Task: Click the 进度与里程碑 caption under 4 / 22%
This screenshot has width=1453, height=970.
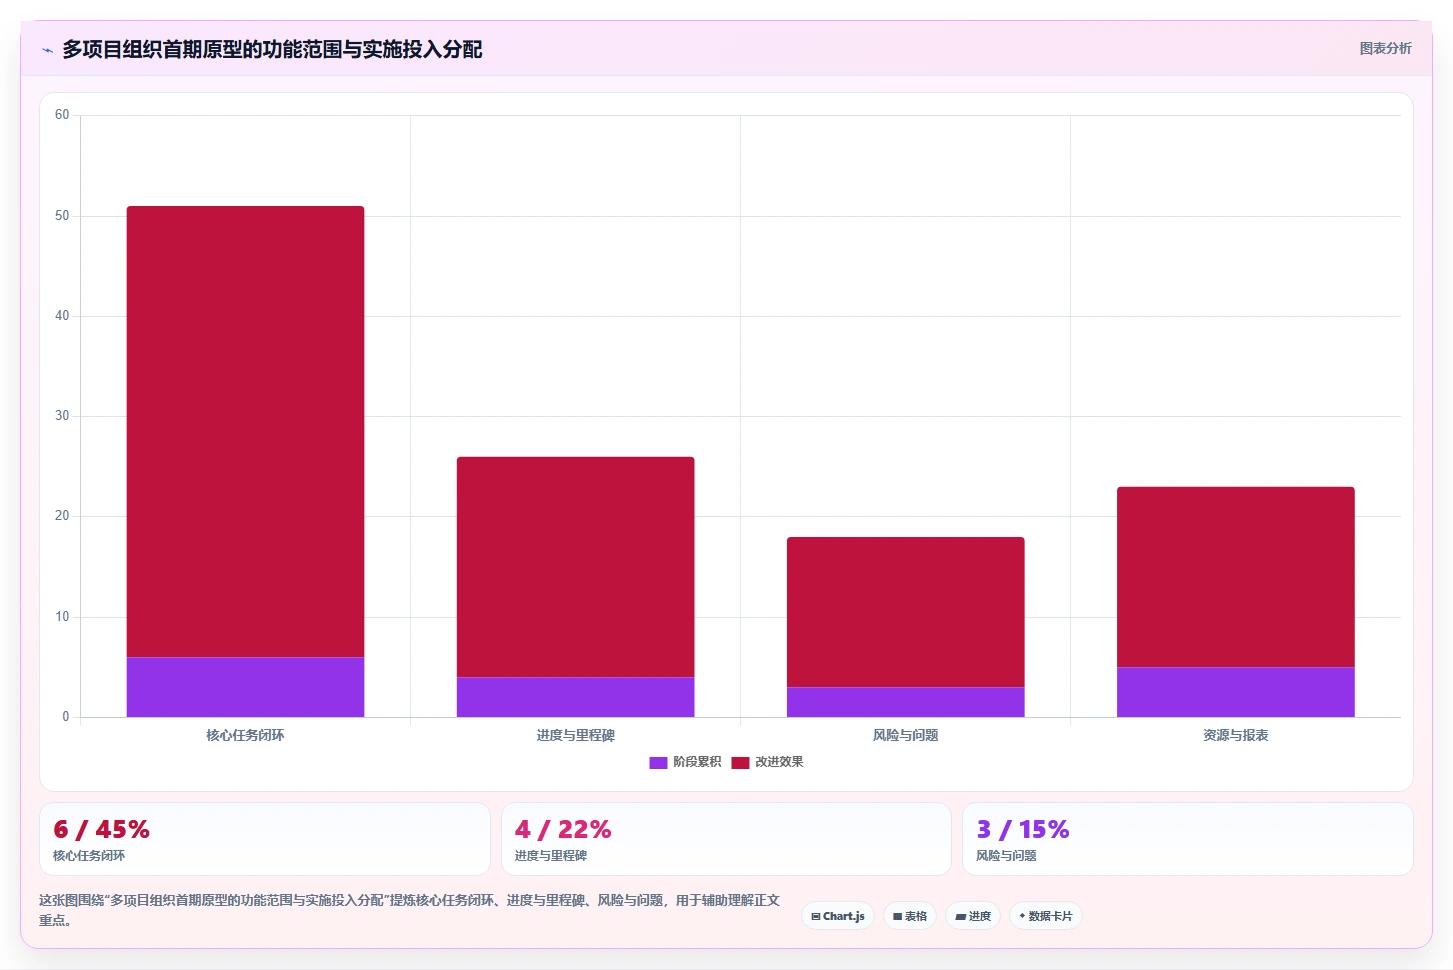Action: [x=551, y=856]
